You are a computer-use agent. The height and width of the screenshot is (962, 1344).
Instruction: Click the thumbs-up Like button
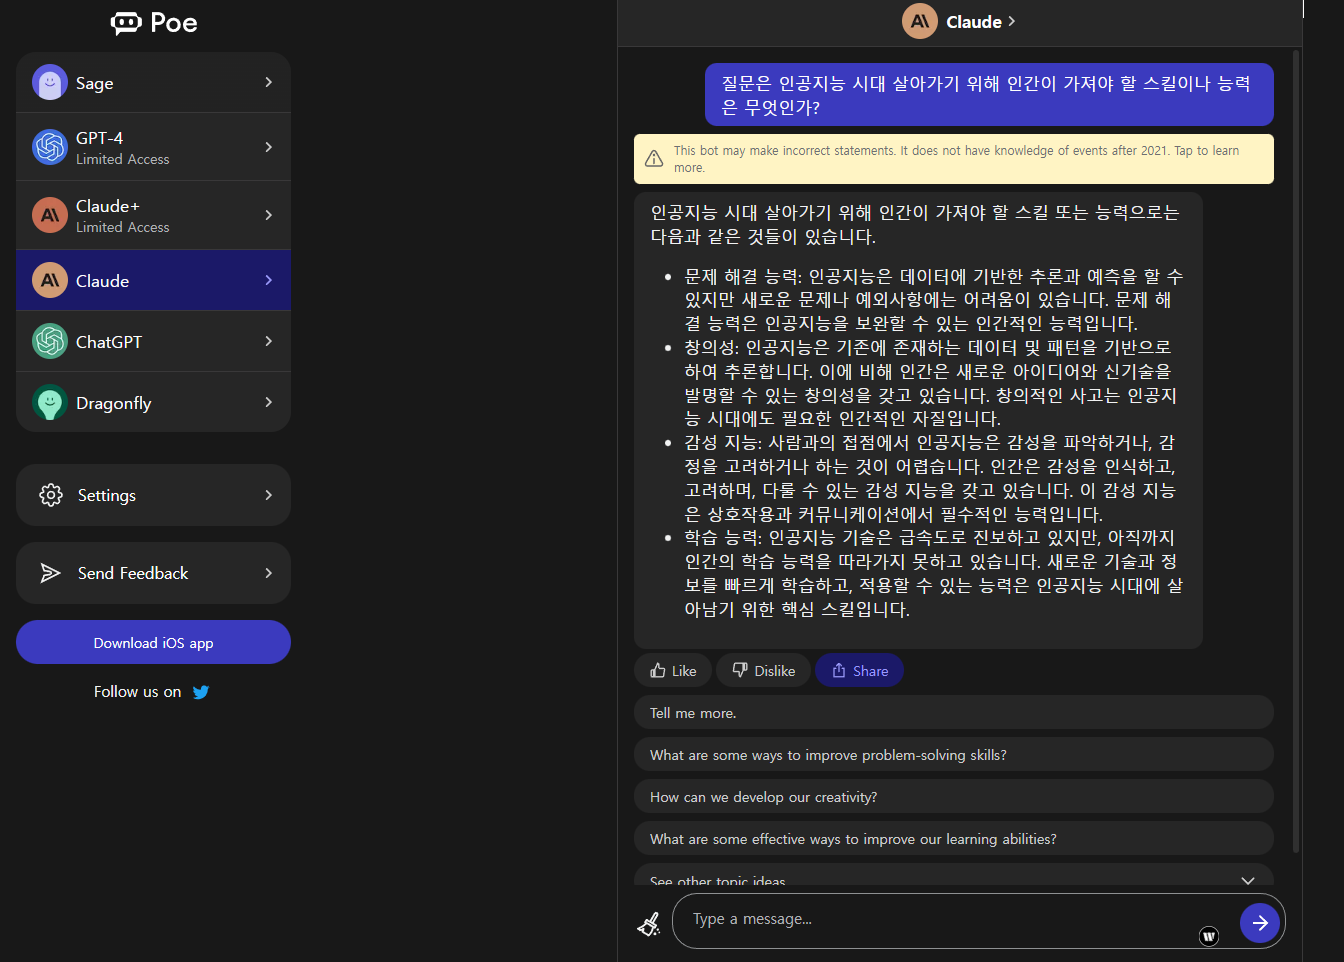pyautogui.click(x=673, y=670)
